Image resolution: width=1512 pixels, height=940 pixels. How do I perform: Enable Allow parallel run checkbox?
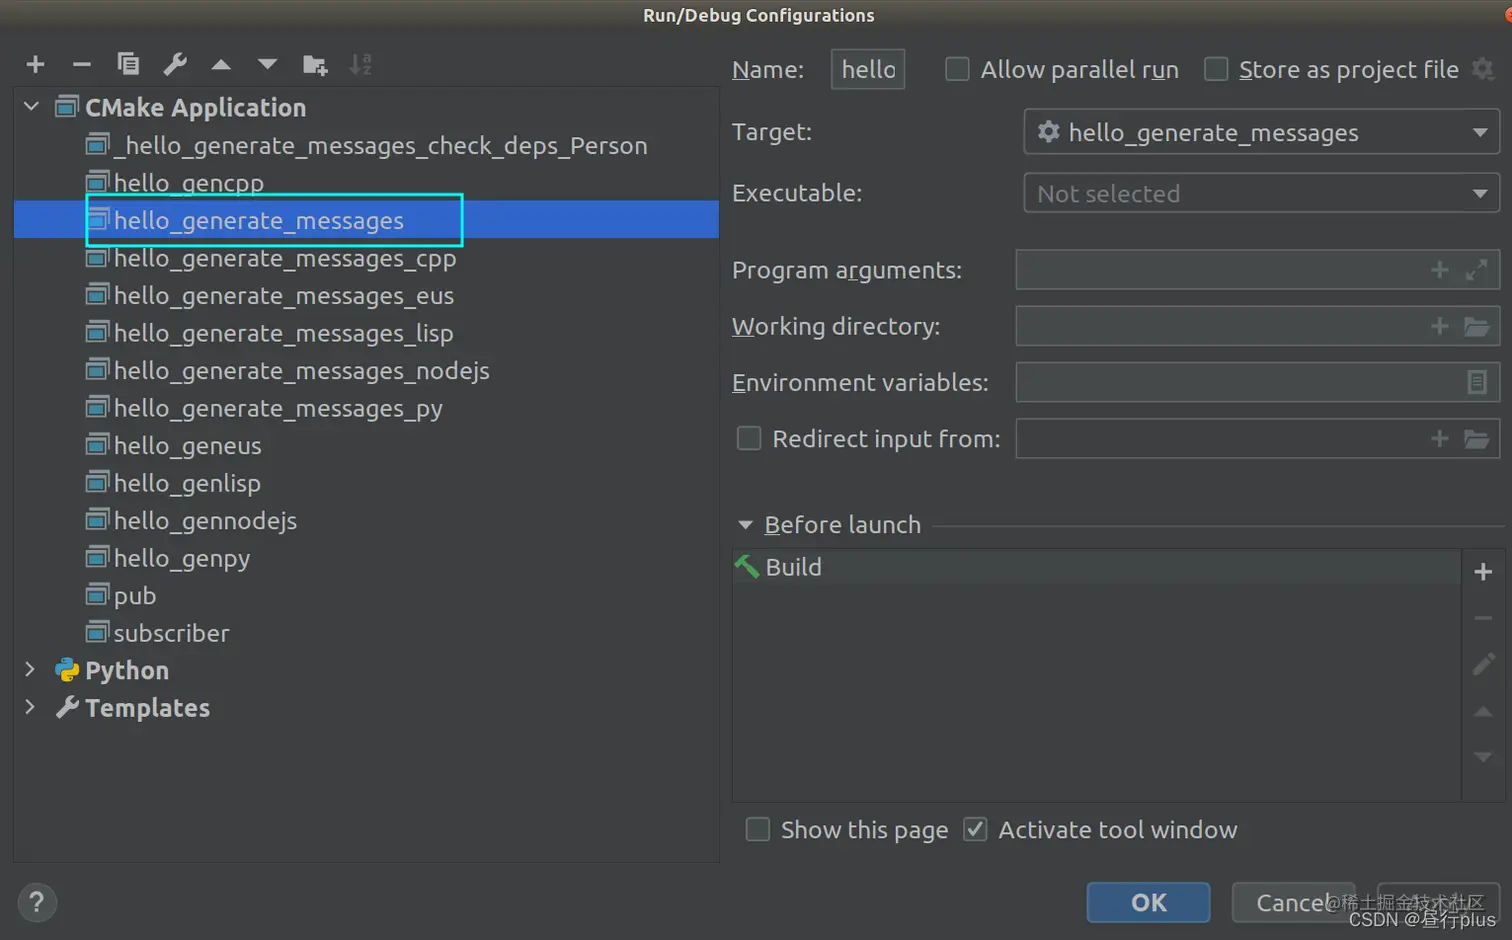point(957,69)
